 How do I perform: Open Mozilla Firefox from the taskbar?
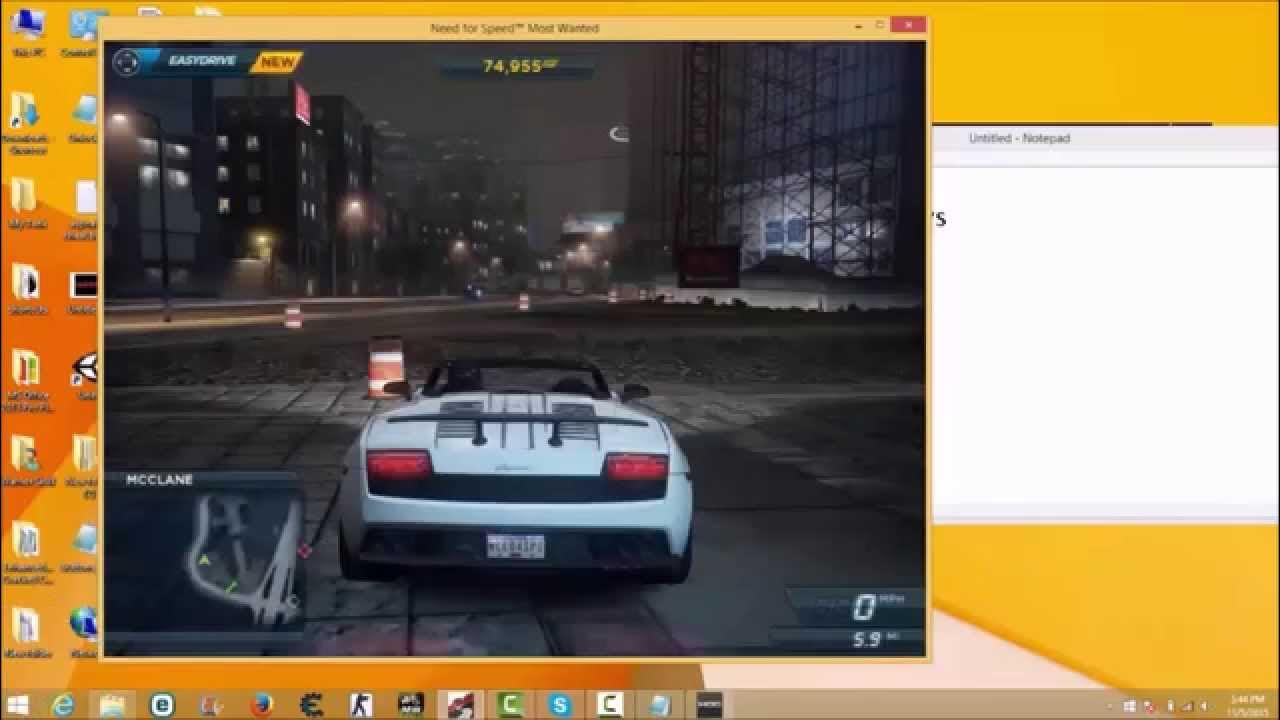tap(262, 705)
